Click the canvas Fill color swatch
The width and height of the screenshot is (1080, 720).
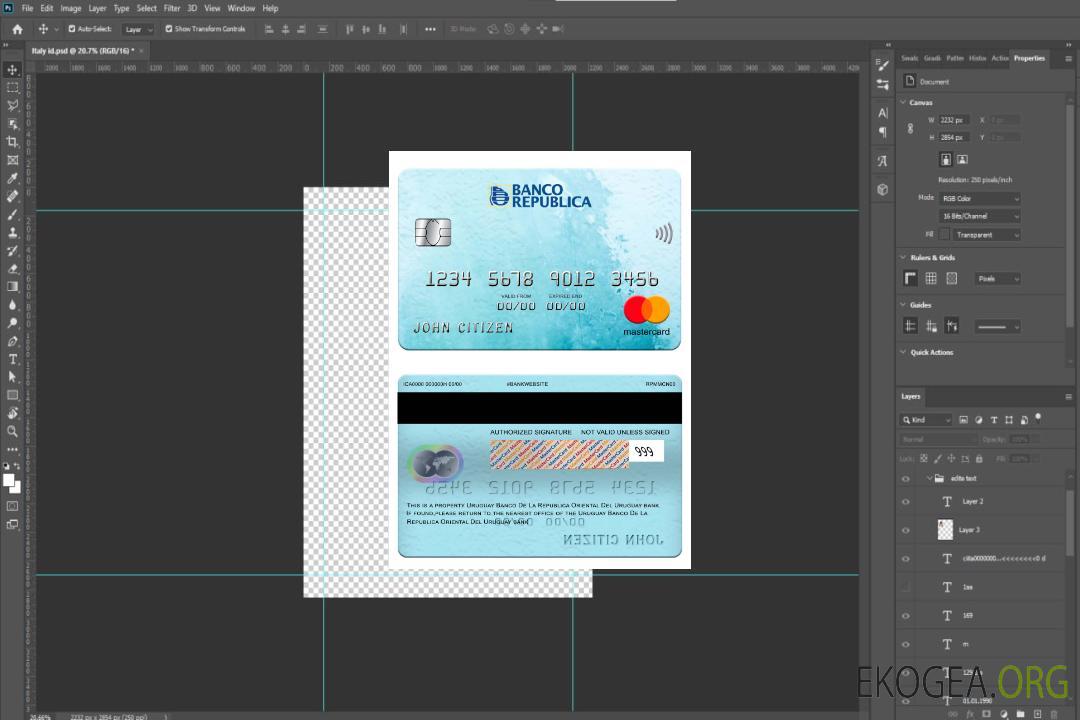(x=944, y=235)
